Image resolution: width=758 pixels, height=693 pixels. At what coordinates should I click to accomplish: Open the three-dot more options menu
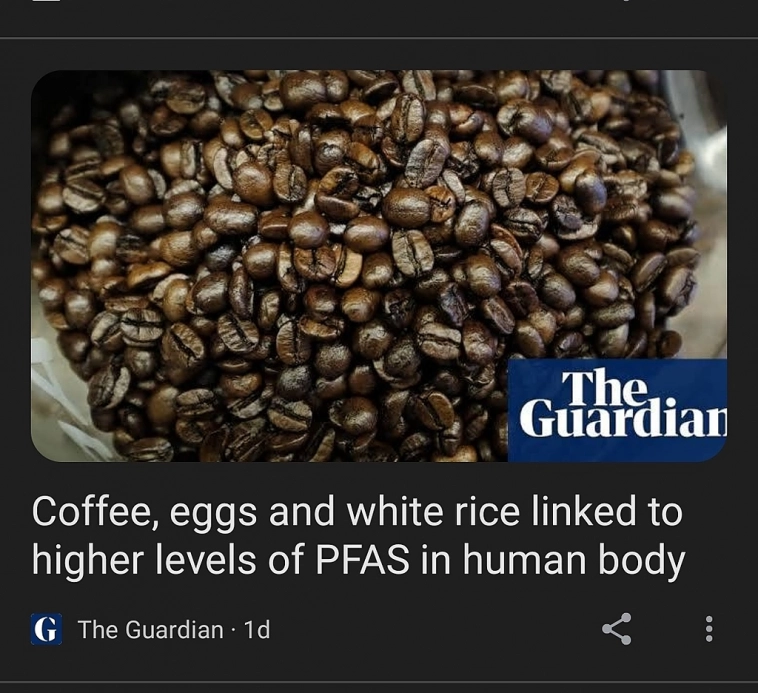pos(709,629)
